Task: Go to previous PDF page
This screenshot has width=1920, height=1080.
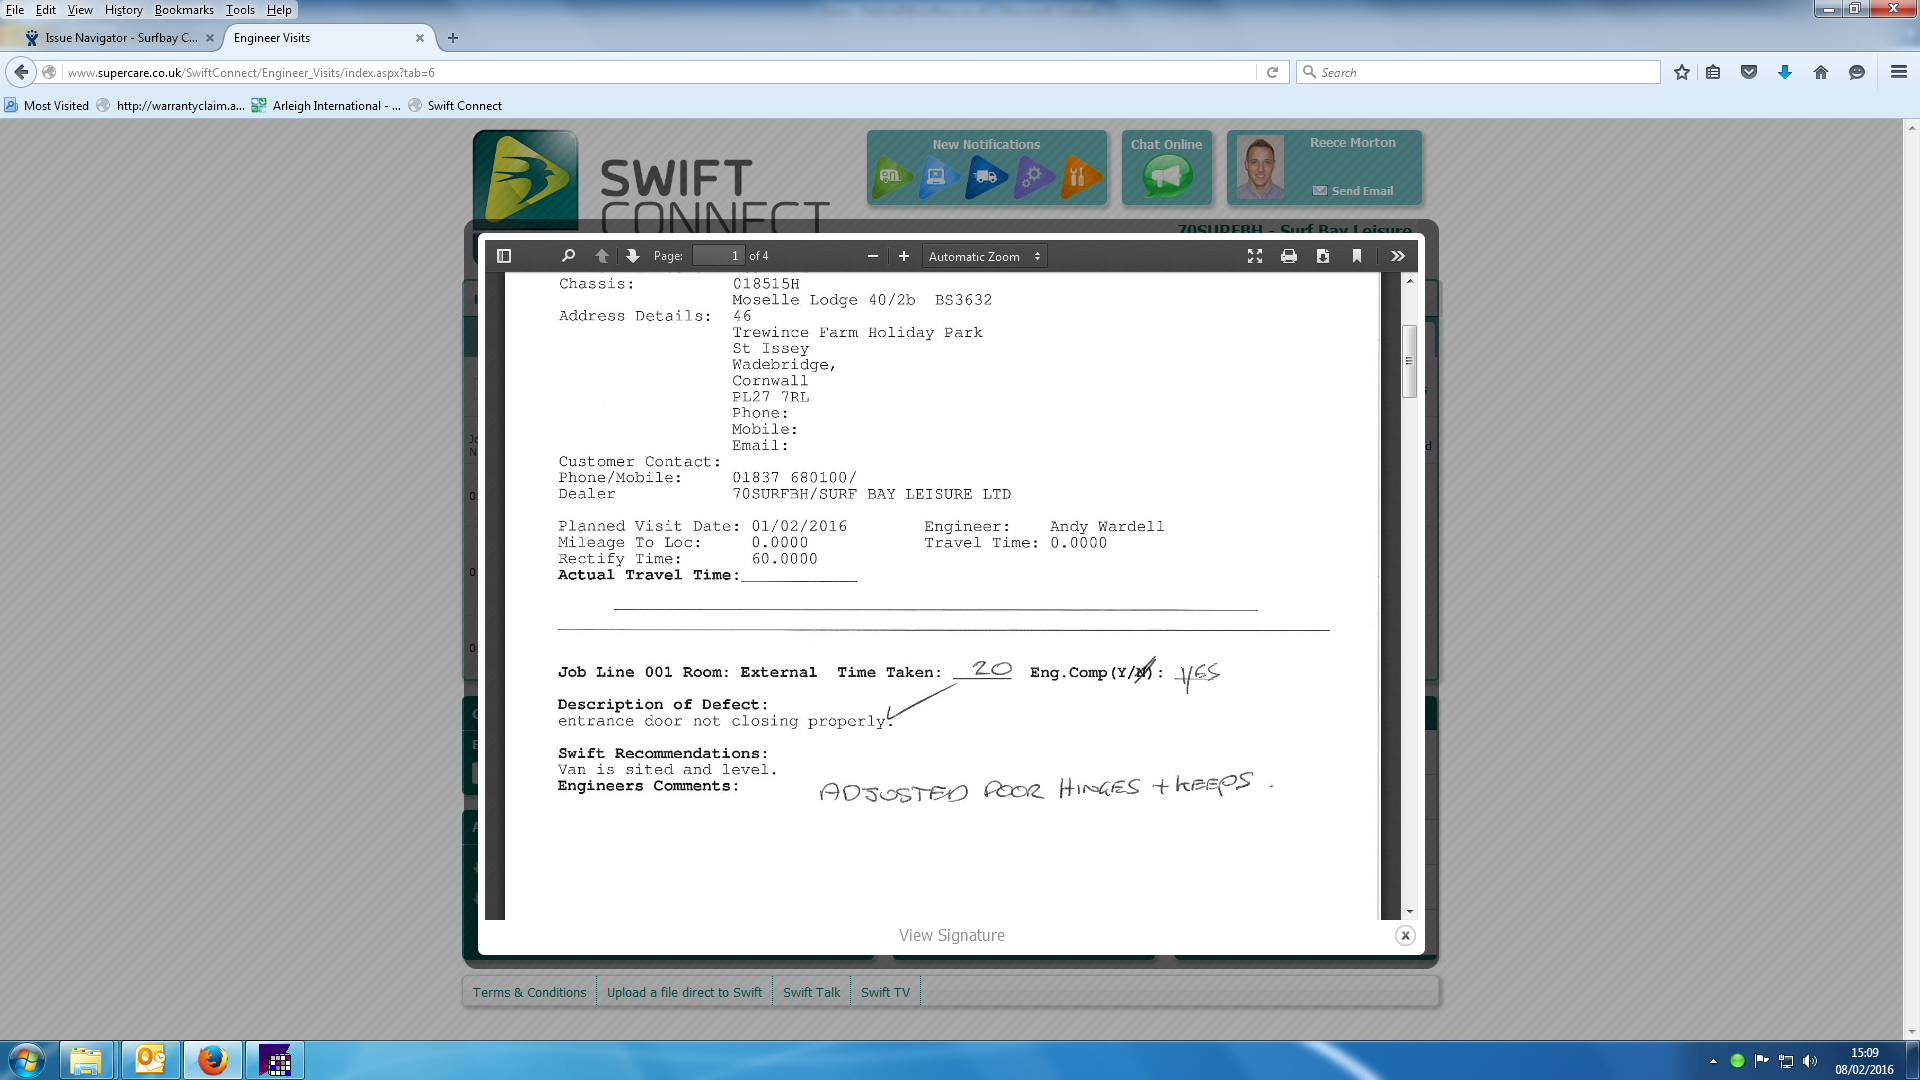Action: click(602, 256)
